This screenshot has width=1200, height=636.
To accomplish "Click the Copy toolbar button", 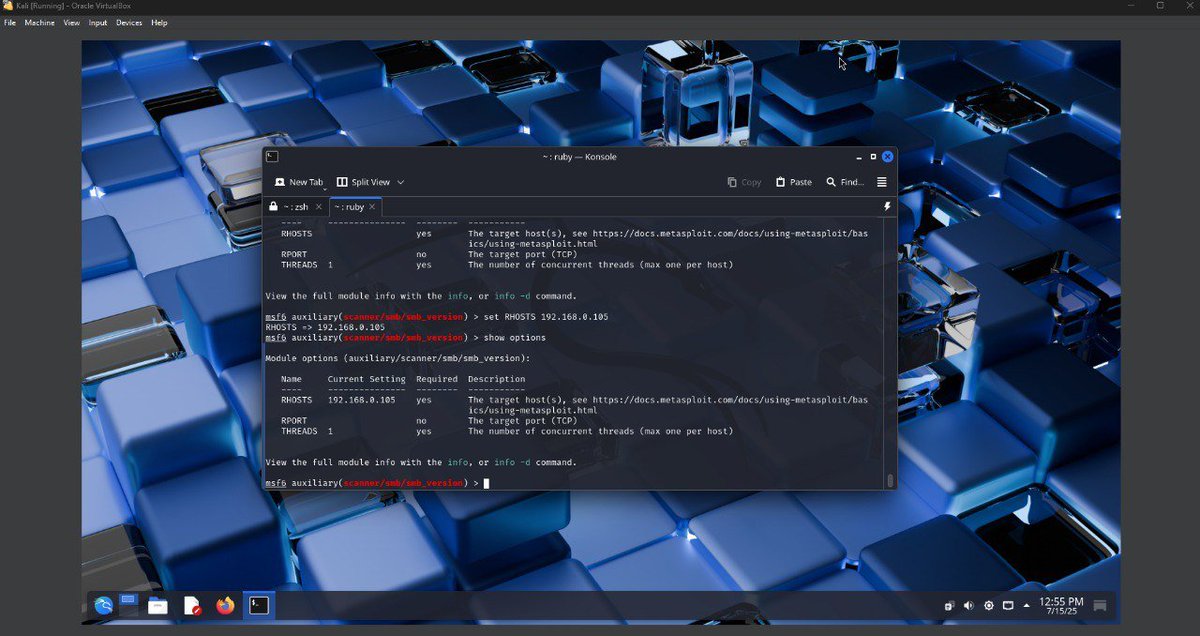I will pos(744,182).
